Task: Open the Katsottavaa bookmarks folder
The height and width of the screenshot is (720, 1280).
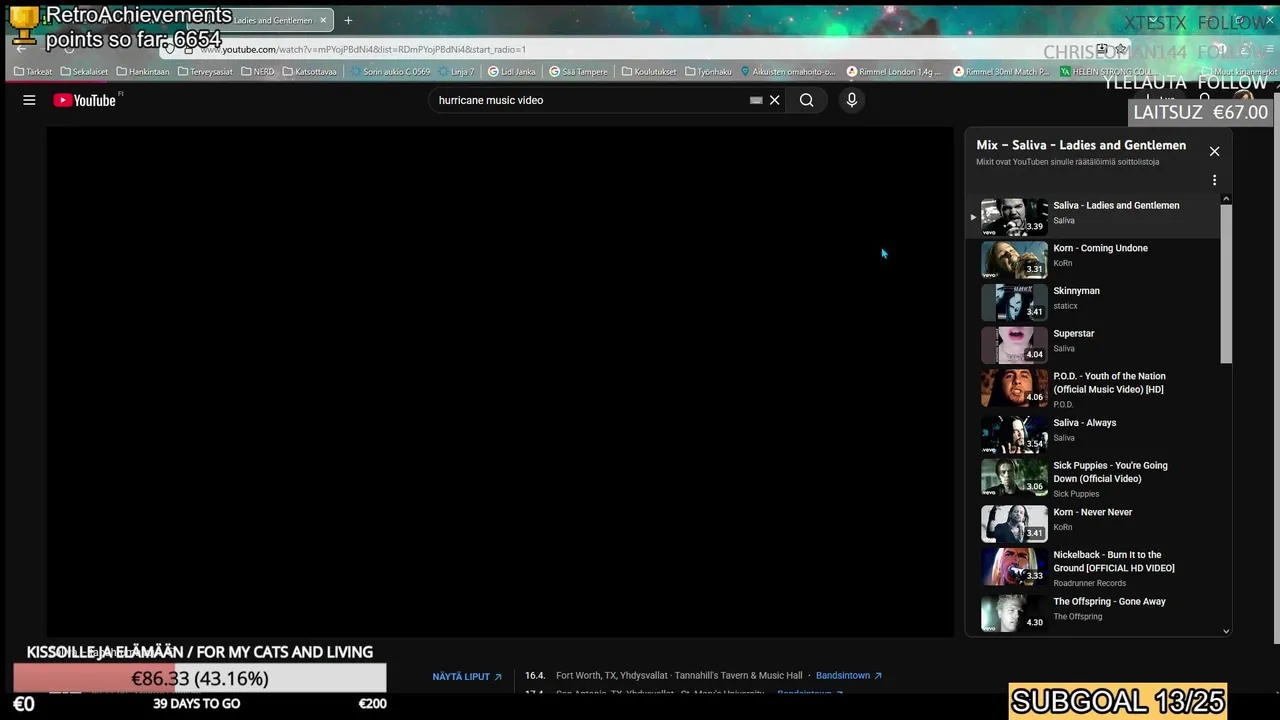Action: coord(310,72)
